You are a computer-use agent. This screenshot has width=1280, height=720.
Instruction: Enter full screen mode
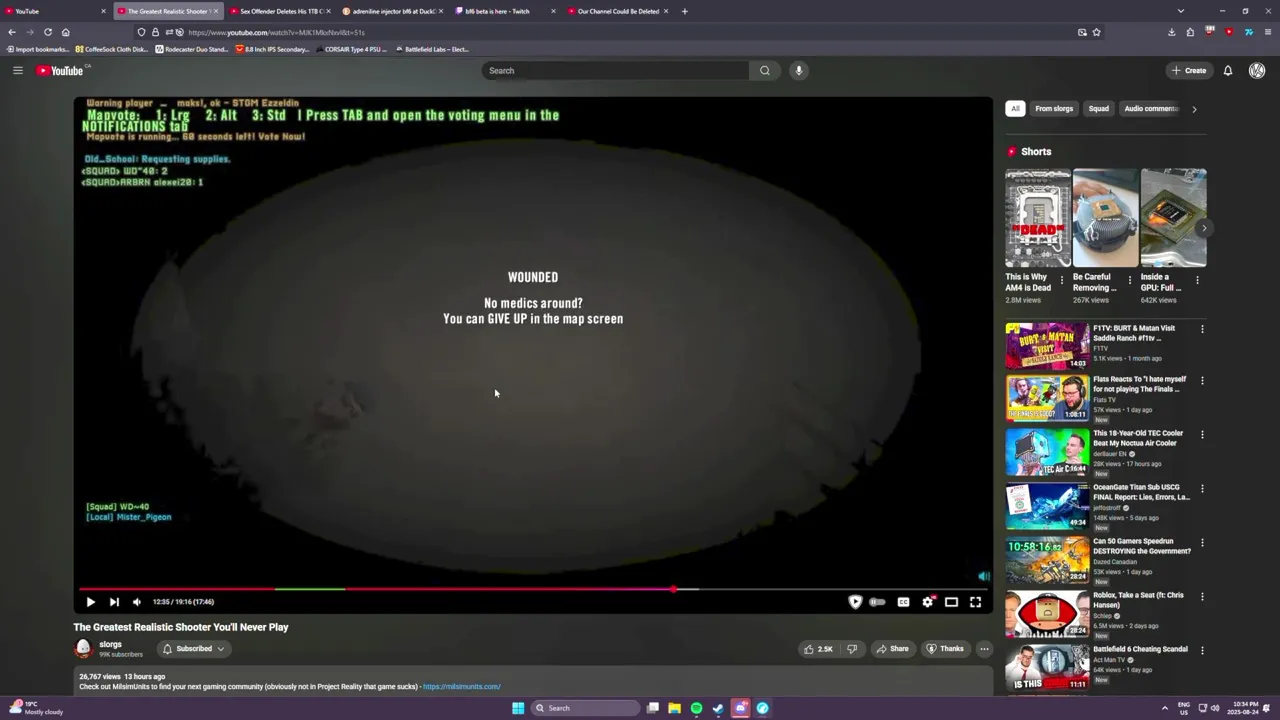tap(976, 602)
